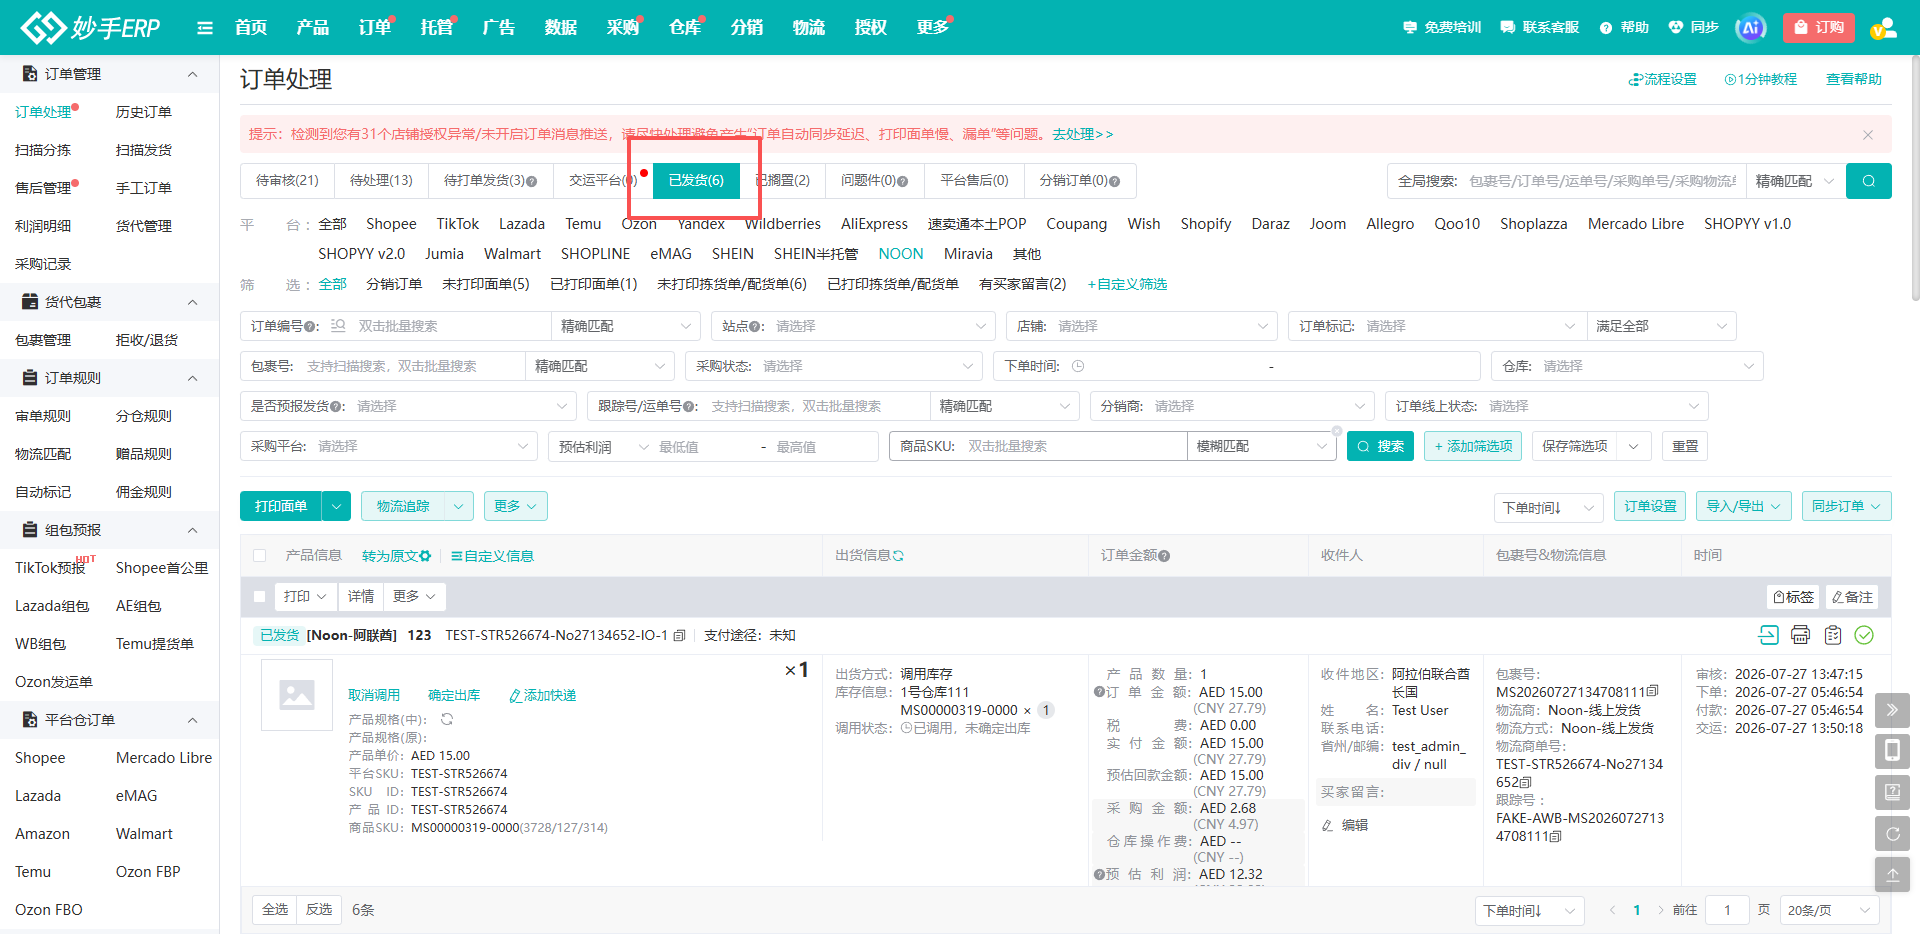Image resolution: width=1920 pixels, height=934 pixels.
Task: Click the mobile phone floating button
Action: [1892, 751]
